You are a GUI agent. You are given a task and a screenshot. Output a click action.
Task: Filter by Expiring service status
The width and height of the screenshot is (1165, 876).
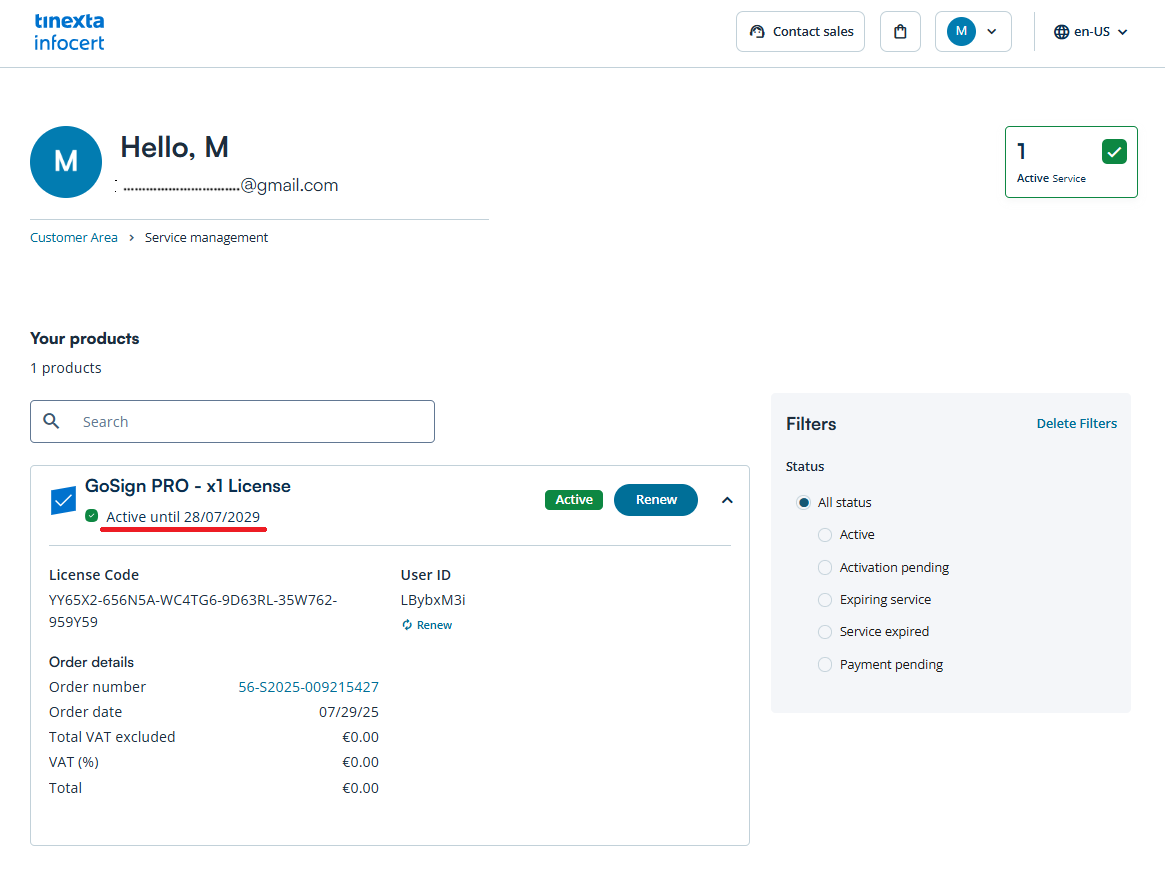825,600
